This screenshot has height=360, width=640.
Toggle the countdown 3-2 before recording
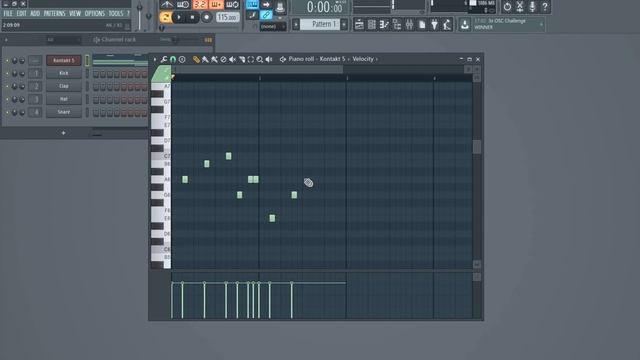(200, 5)
